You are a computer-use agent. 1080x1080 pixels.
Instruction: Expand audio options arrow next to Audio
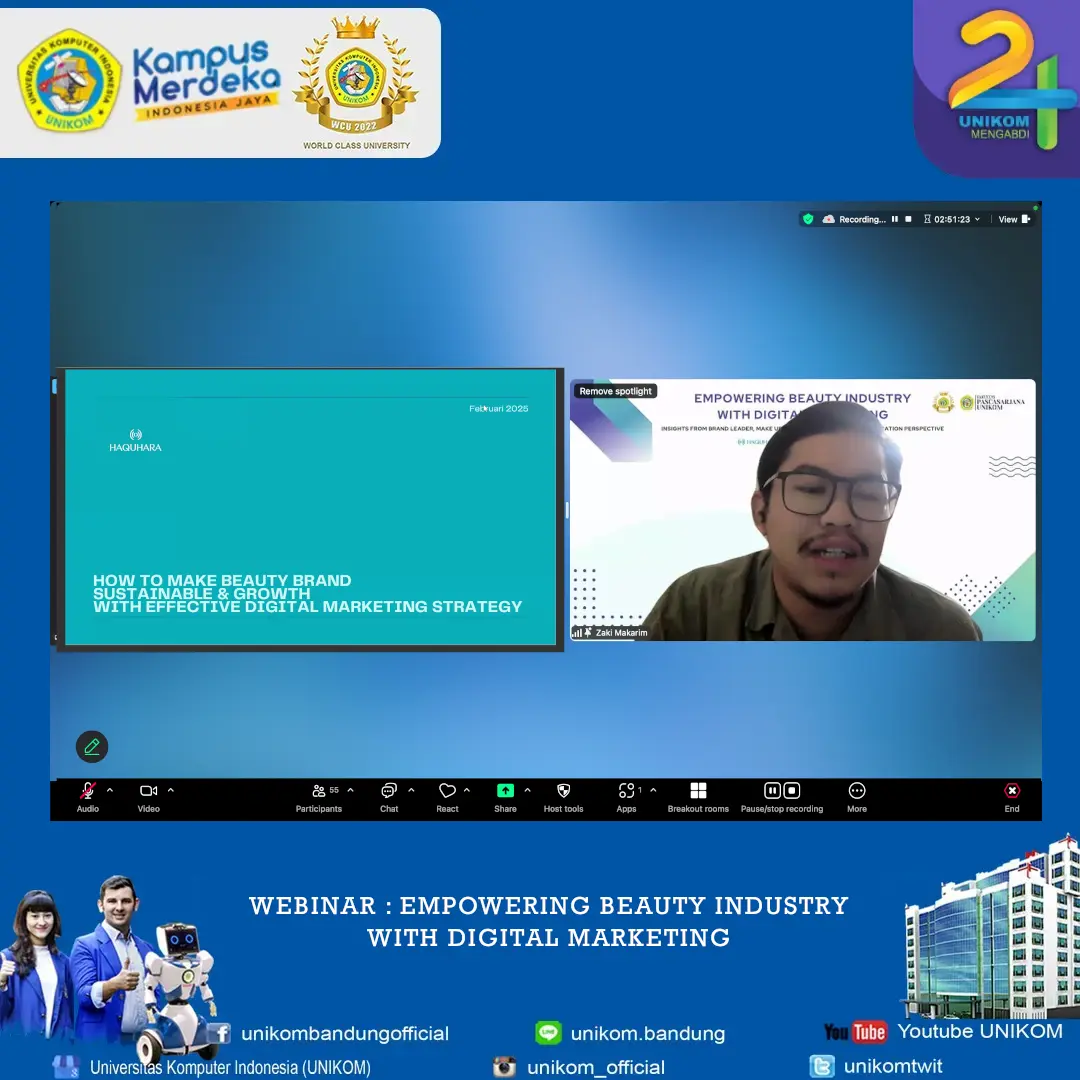[x=110, y=790]
